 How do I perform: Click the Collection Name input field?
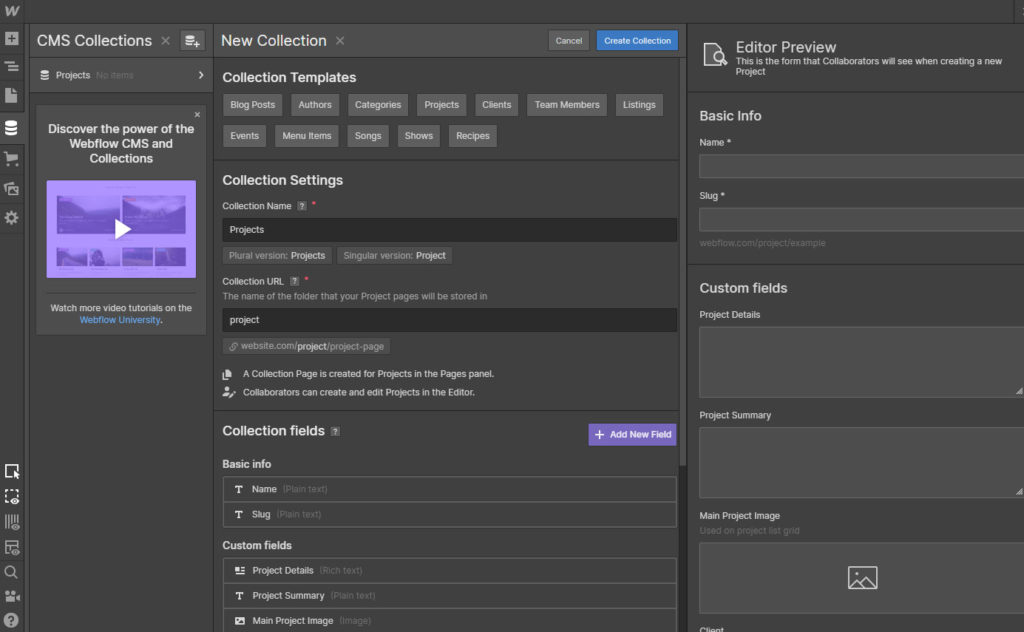[x=449, y=230]
